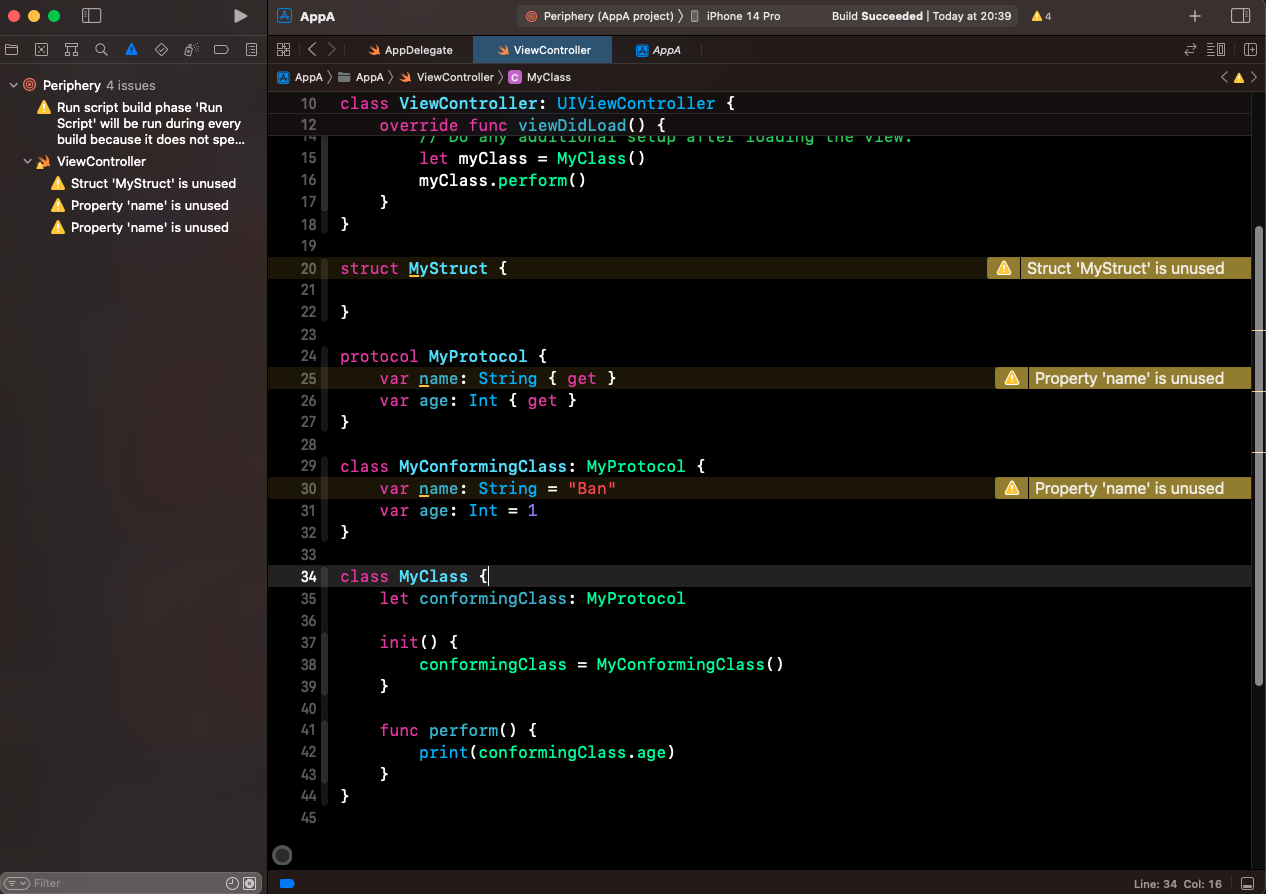This screenshot has height=894, width=1266.
Task: Toggle the right inspector panel
Action: (x=1240, y=16)
